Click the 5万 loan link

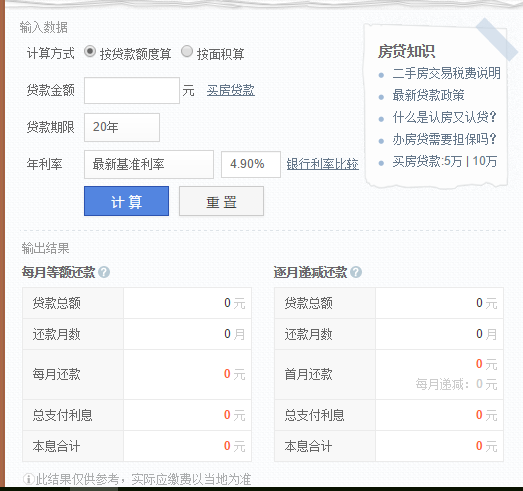coord(453,161)
